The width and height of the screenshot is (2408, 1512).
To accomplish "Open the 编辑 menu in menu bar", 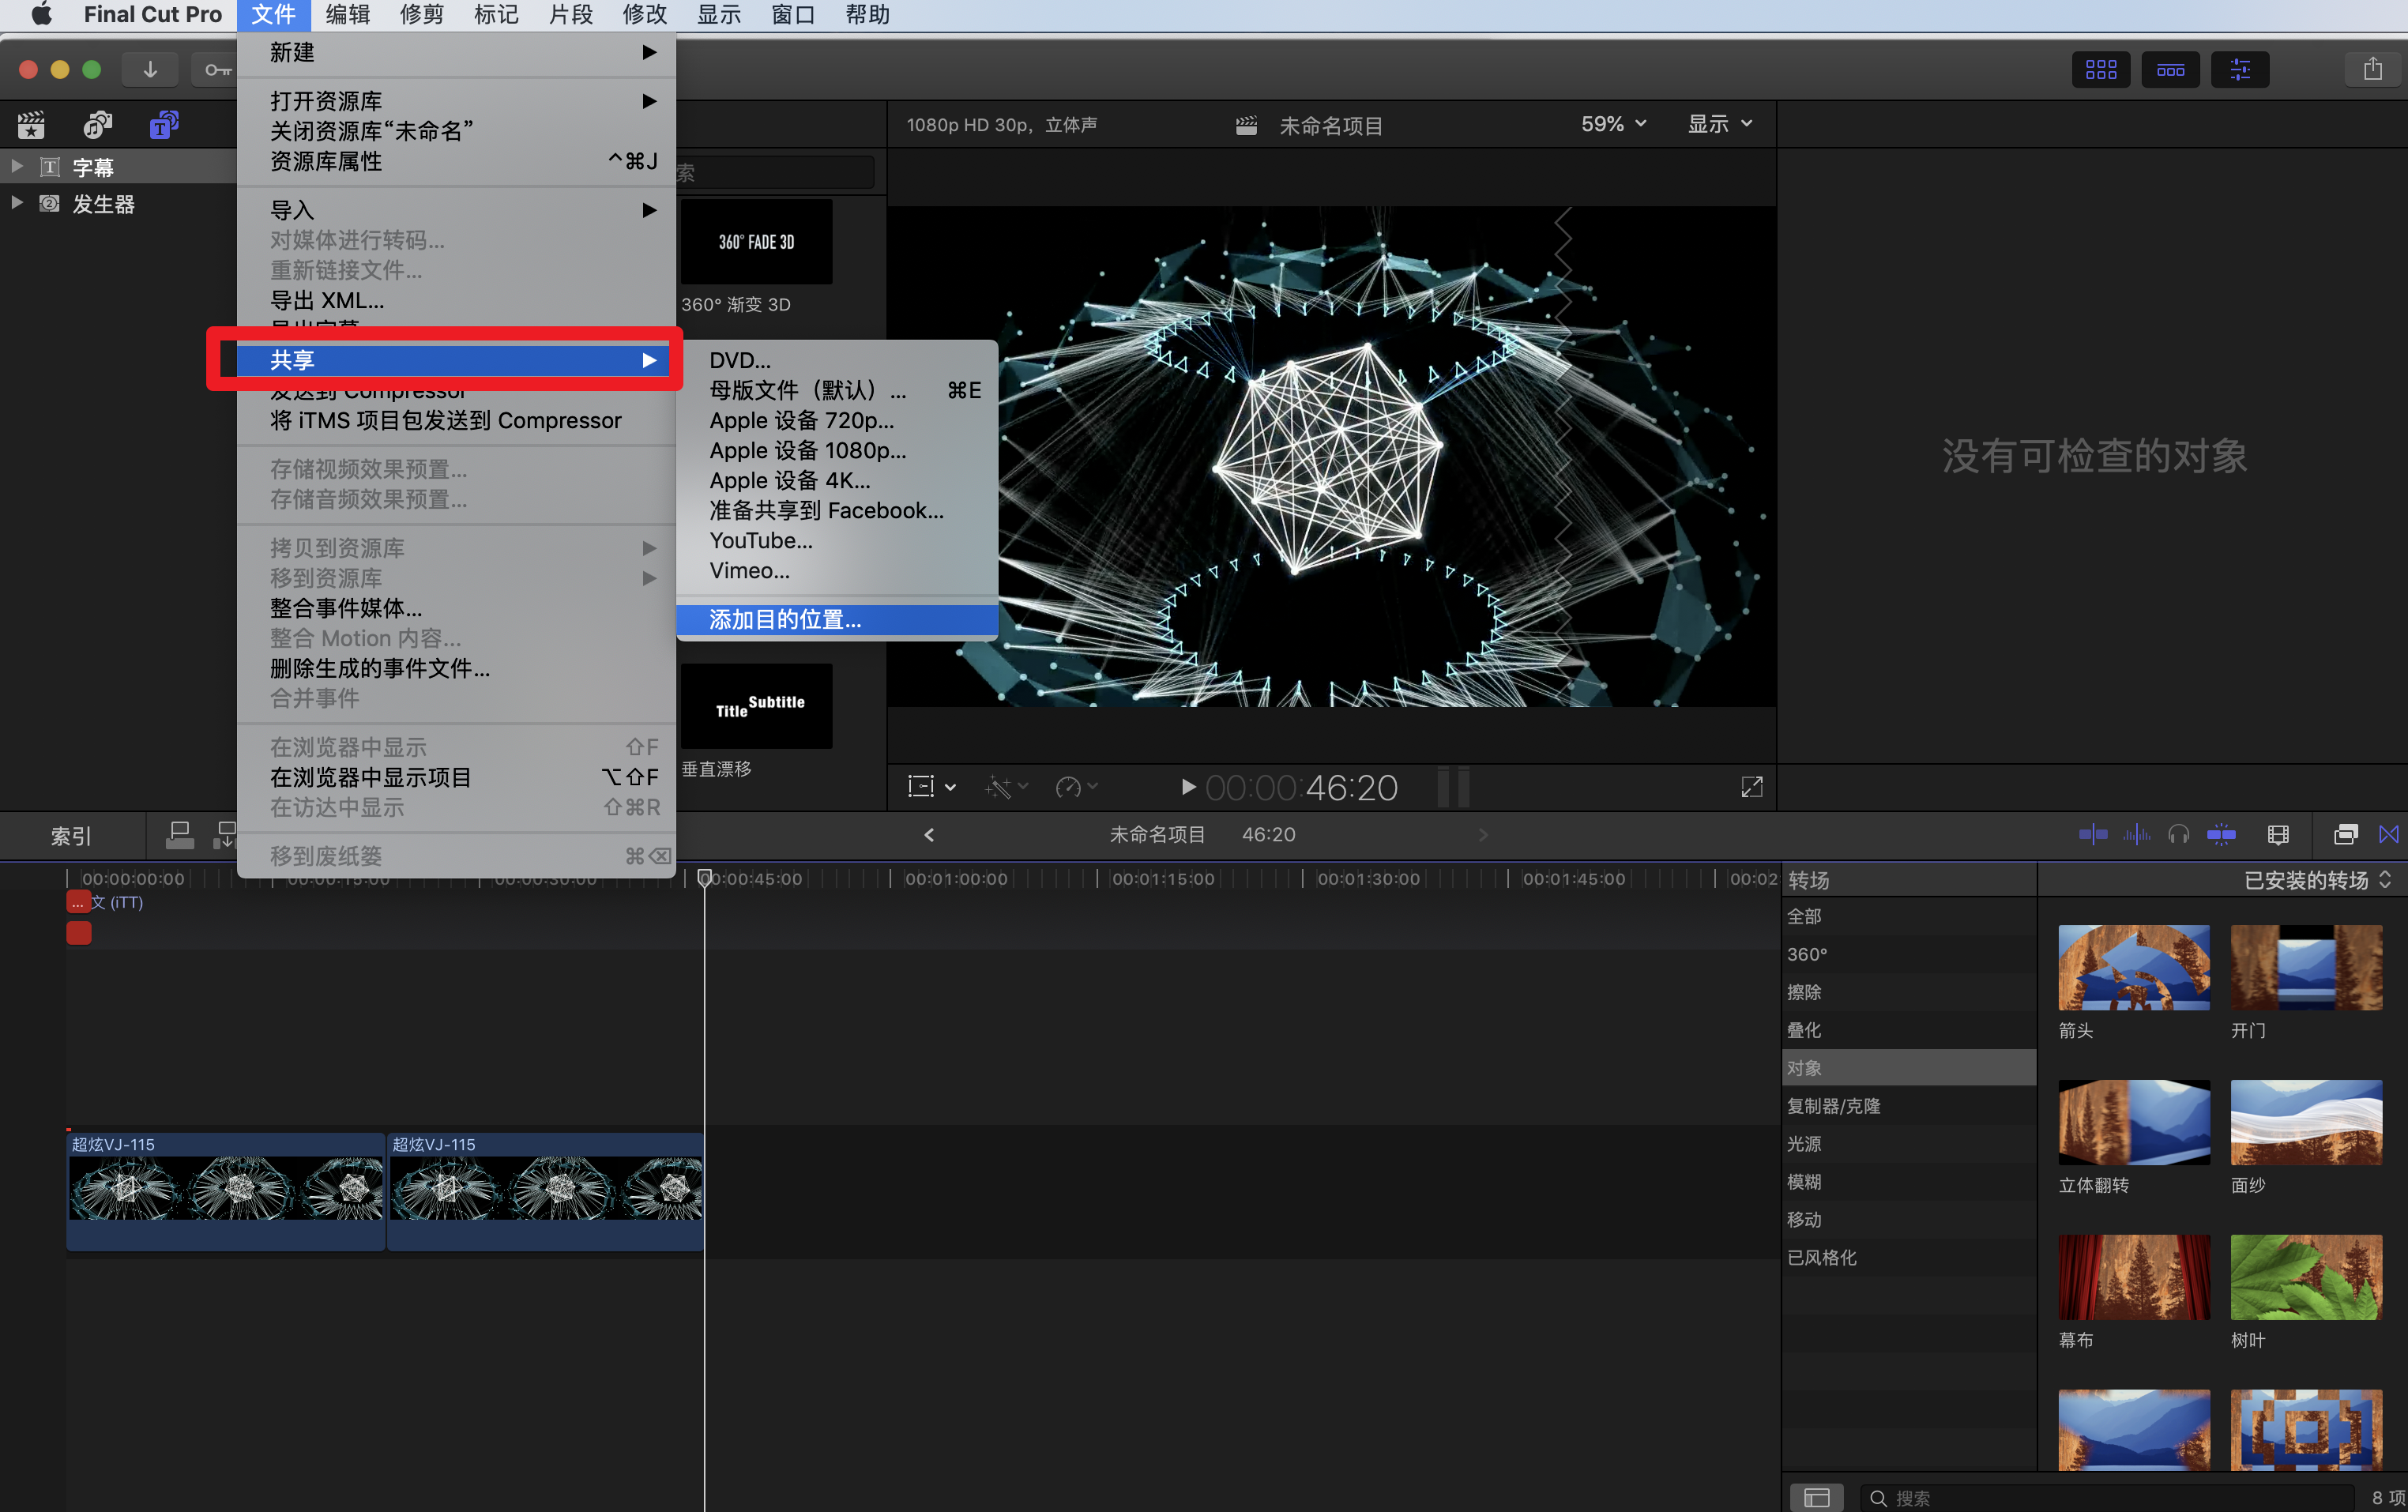I will pos(347,15).
